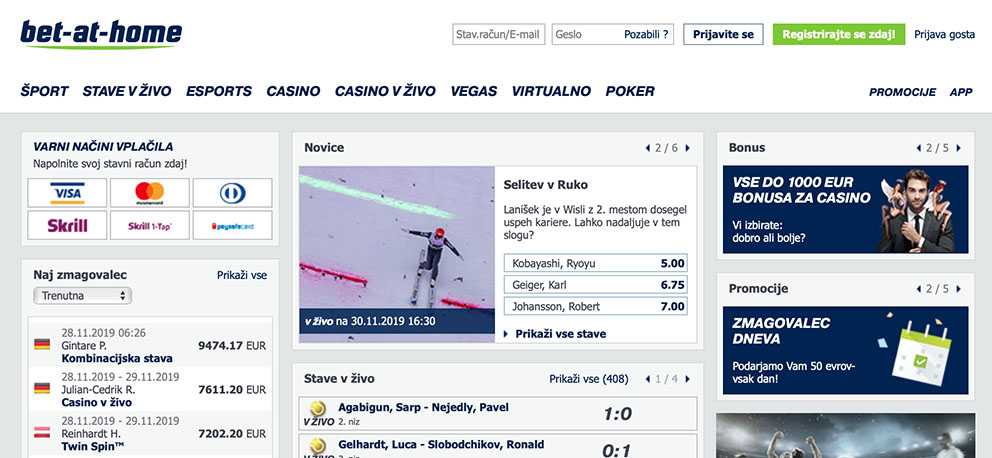
Task: Advance Stave v živo to next page
Action: click(688, 380)
